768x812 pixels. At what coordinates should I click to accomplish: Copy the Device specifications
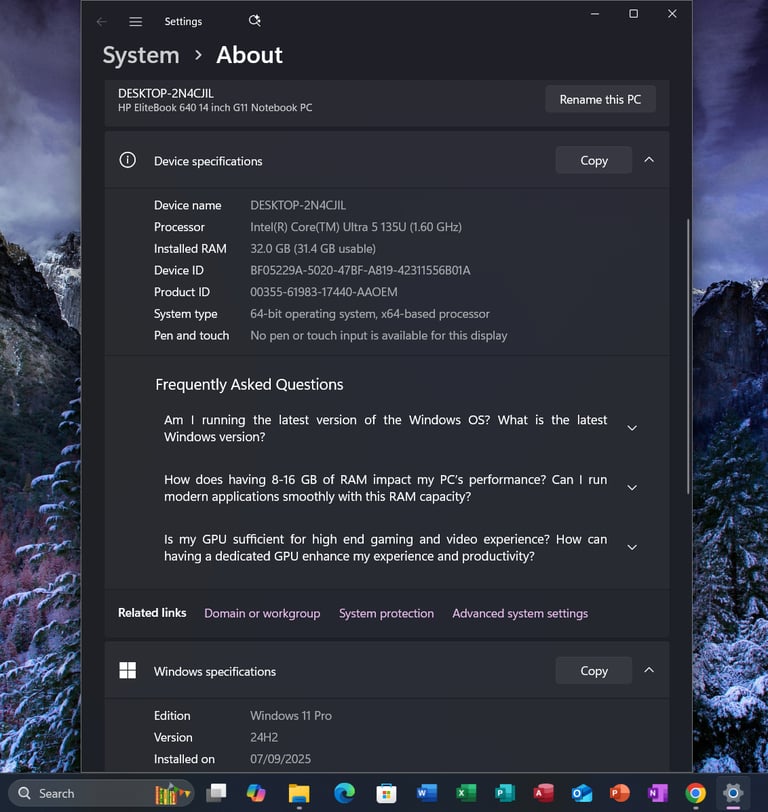(x=594, y=160)
